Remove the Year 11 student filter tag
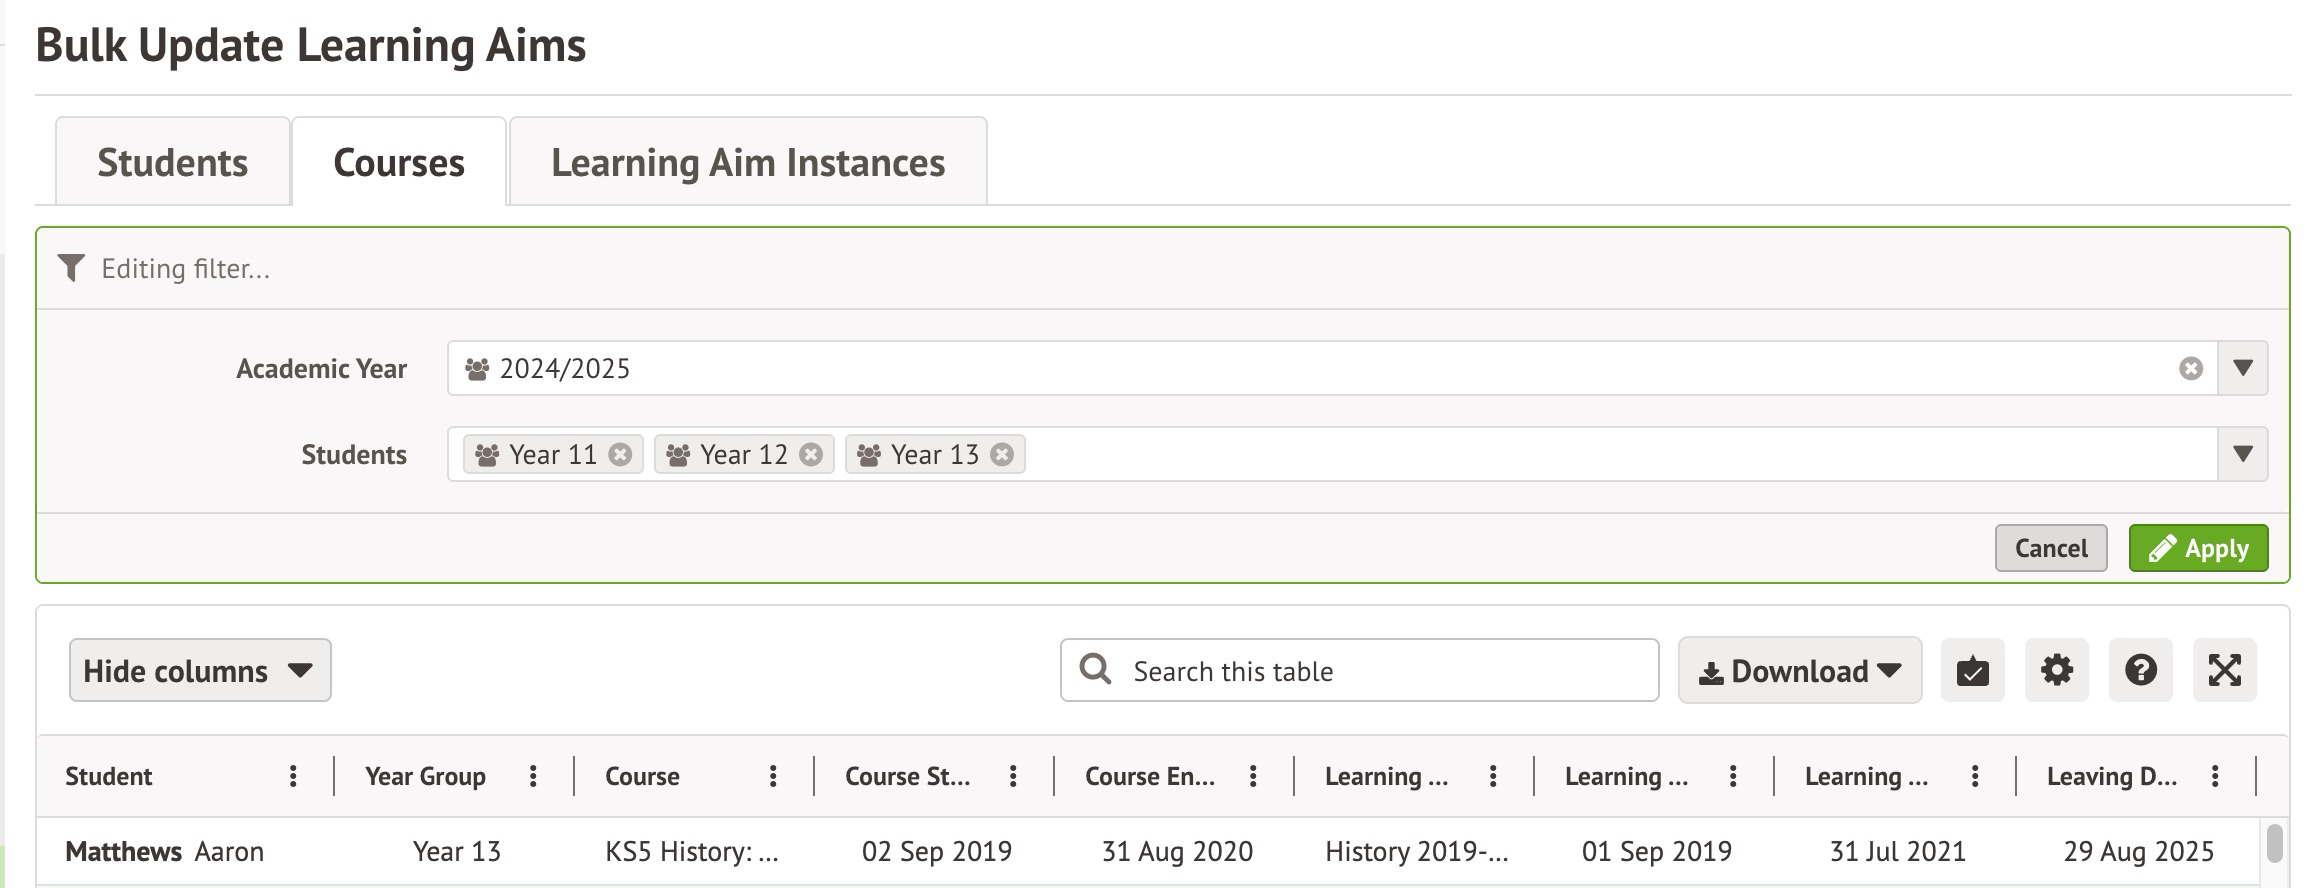2308x888 pixels. point(620,455)
